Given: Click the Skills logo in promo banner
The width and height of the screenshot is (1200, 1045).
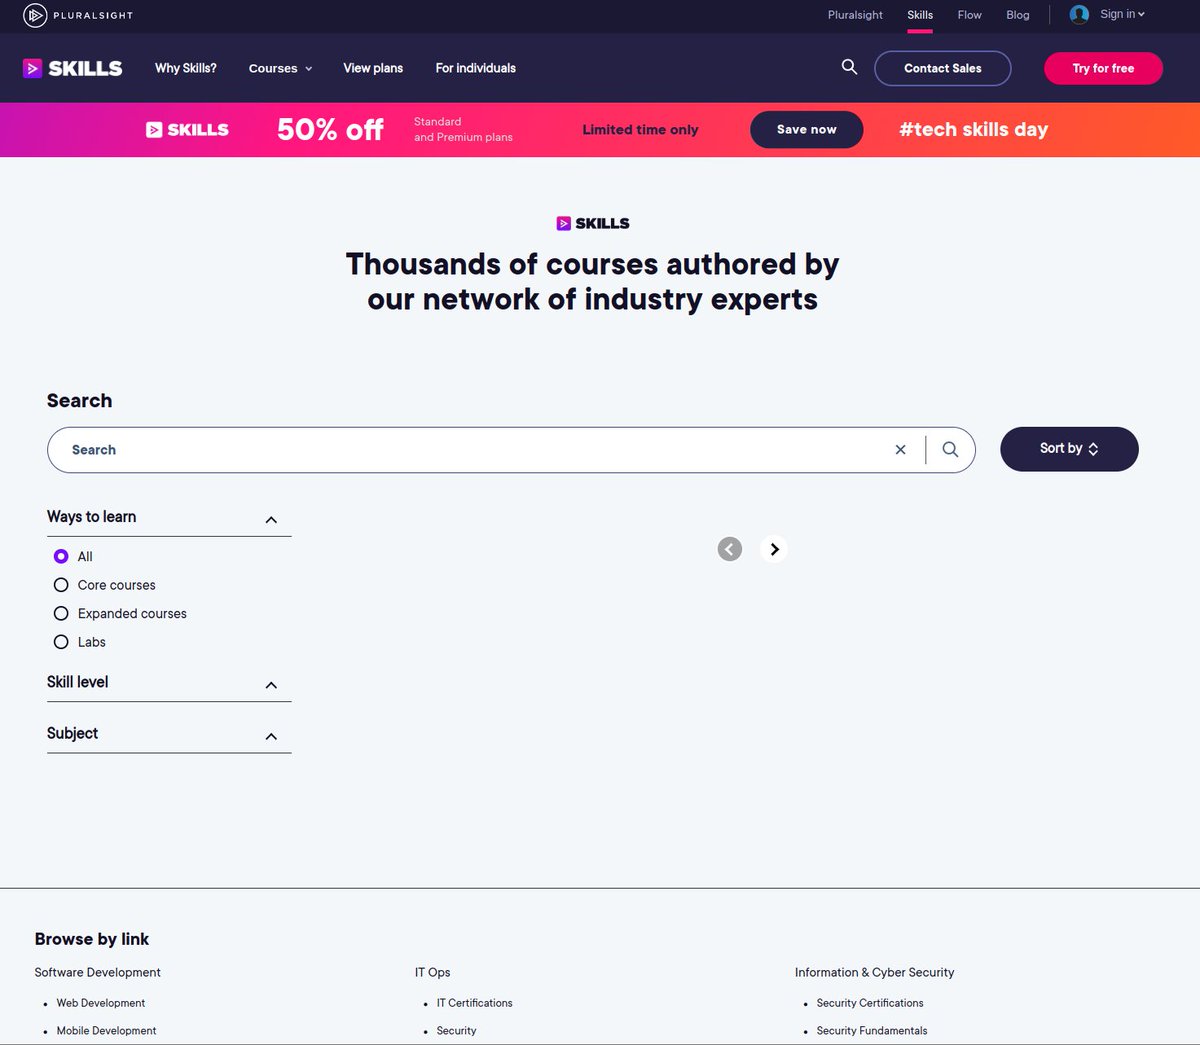Looking at the screenshot, I should coord(187,130).
